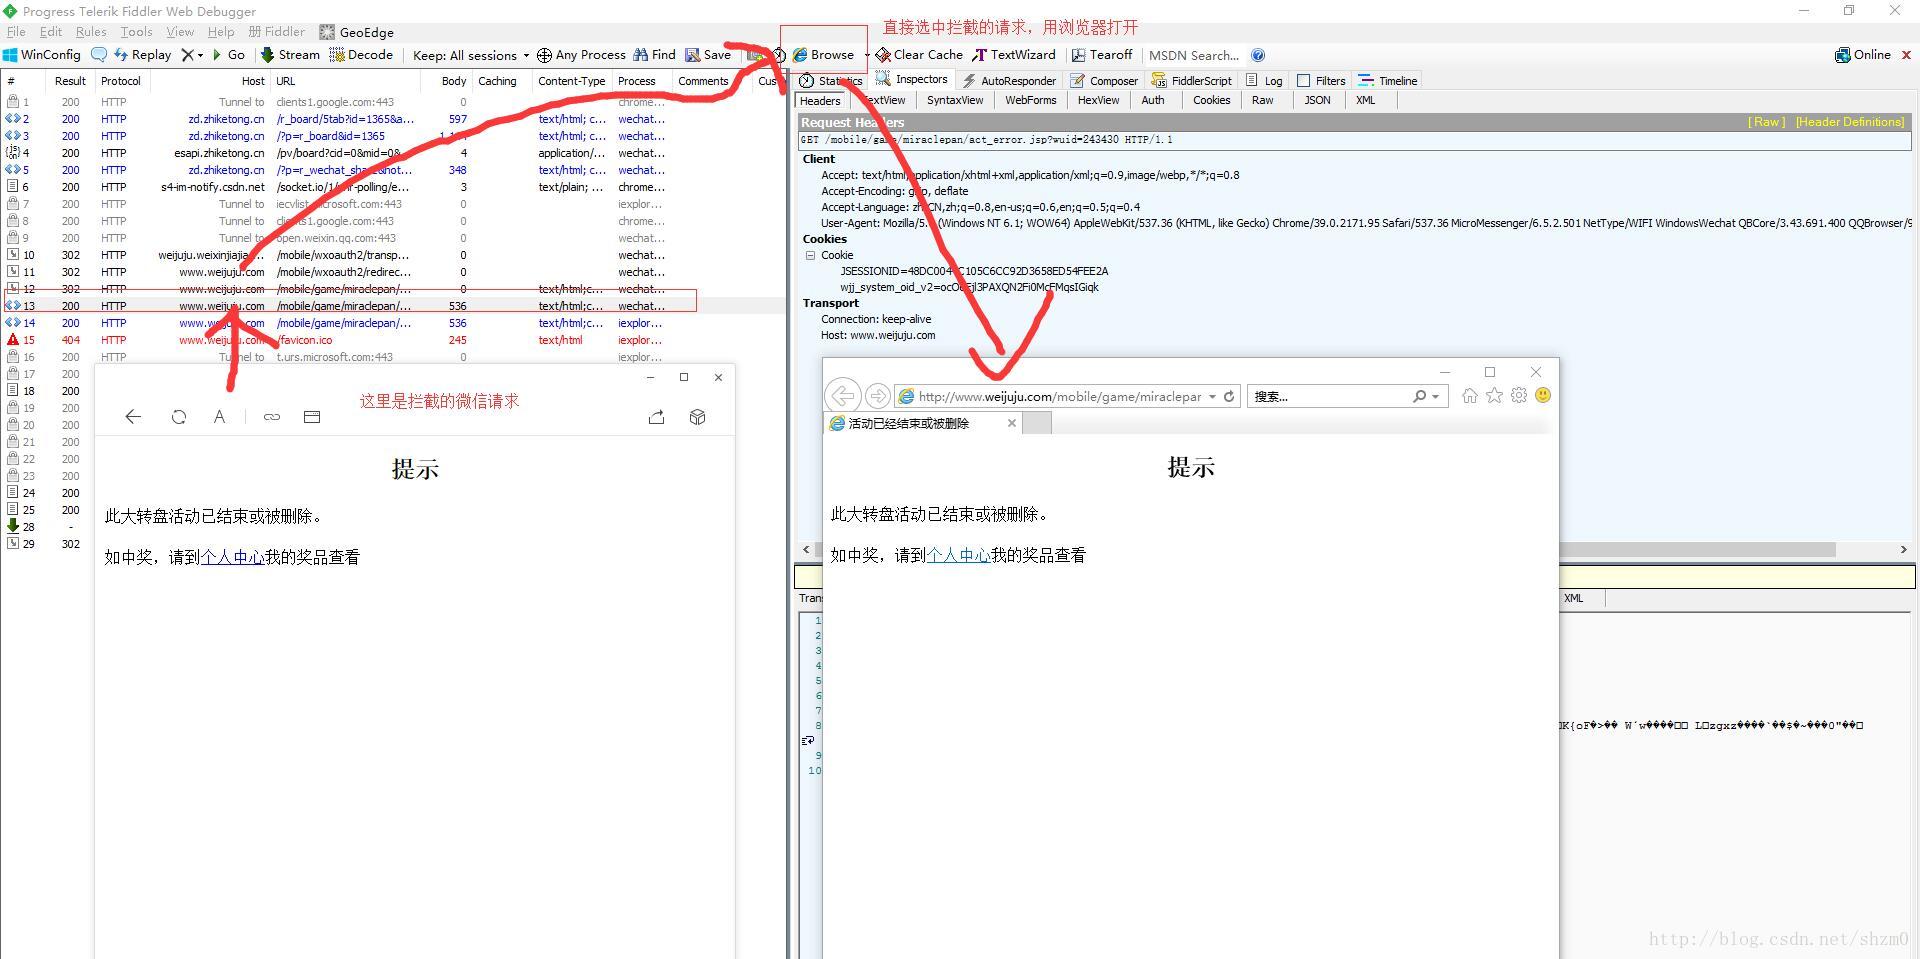
Task: Switch to the Inspectors tab
Action: pos(911,80)
